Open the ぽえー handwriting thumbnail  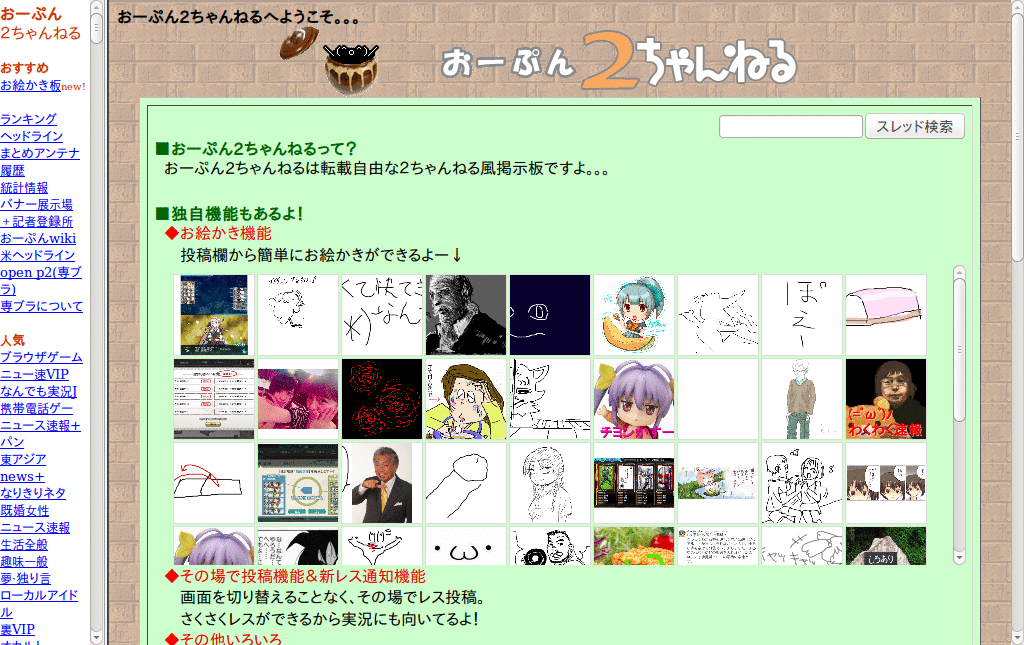point(802,315)
